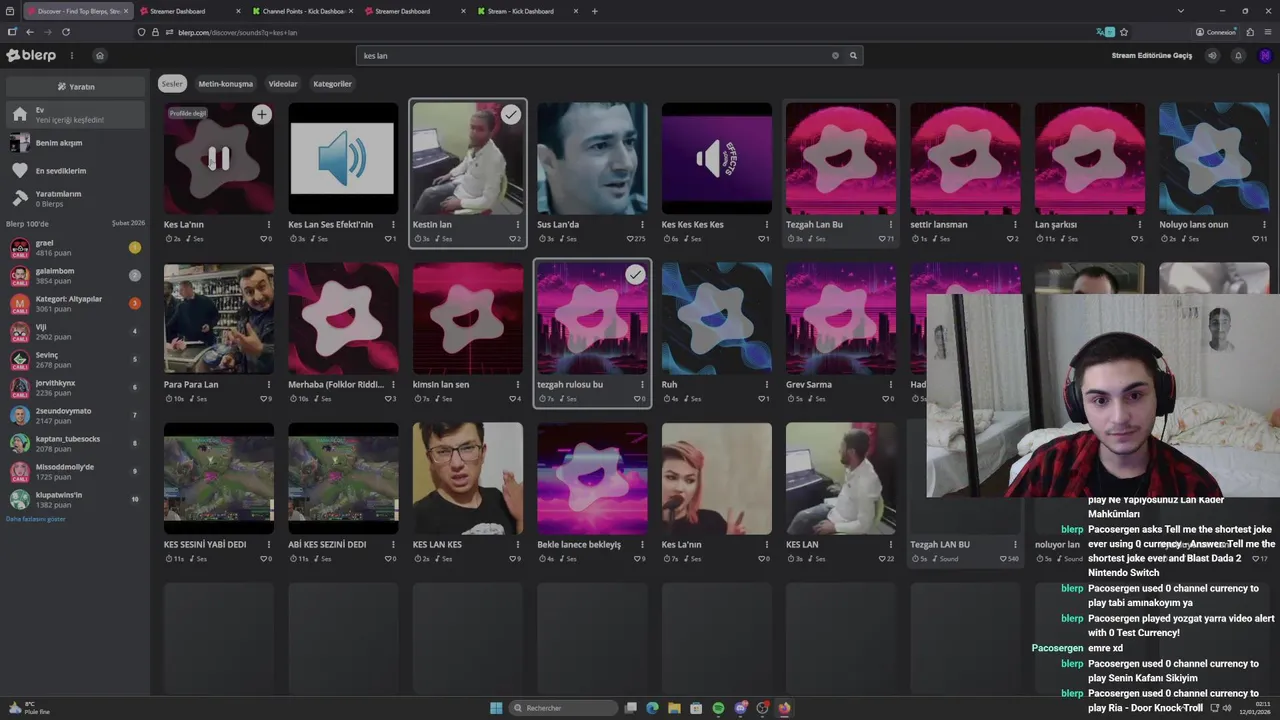
Task: Uncheck the selected tezgah rulosu bu sound
Action: click(635, 274)
